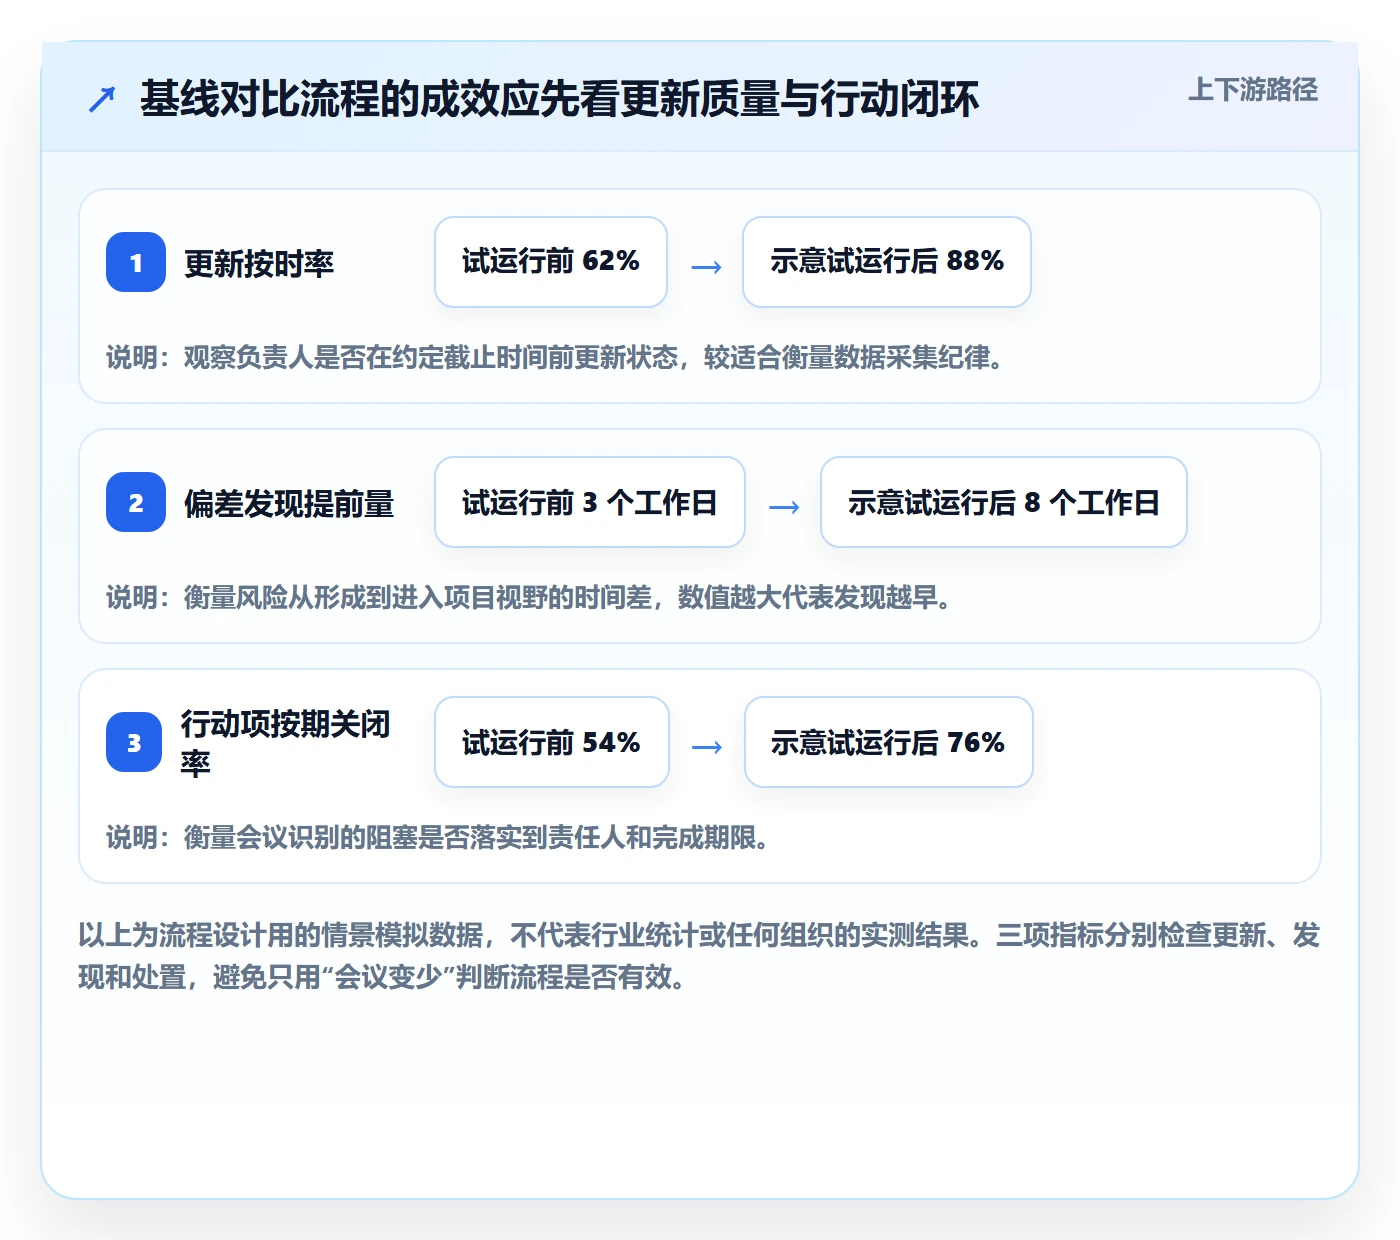Select the blue number 2 badge
Image resolution: width=1400 pixels, height=1240 pixels.
tap(136, 502)
